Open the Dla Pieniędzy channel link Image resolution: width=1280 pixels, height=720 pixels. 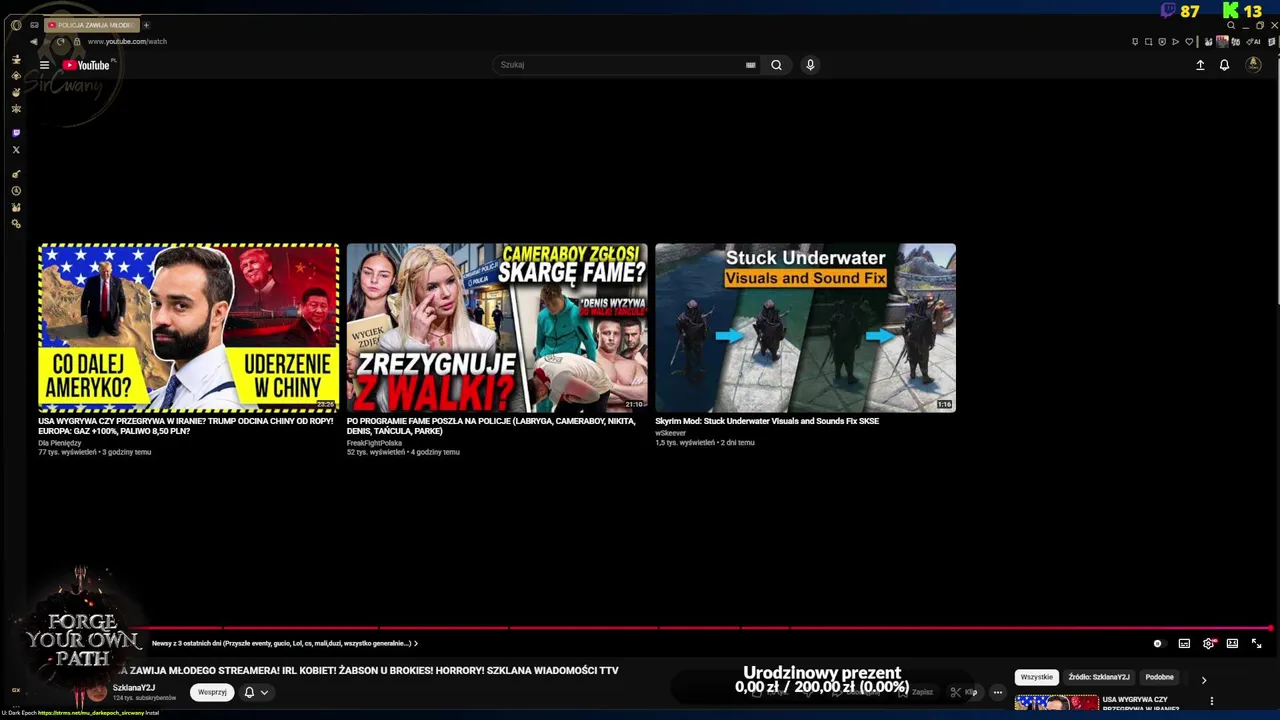(58, 443)
